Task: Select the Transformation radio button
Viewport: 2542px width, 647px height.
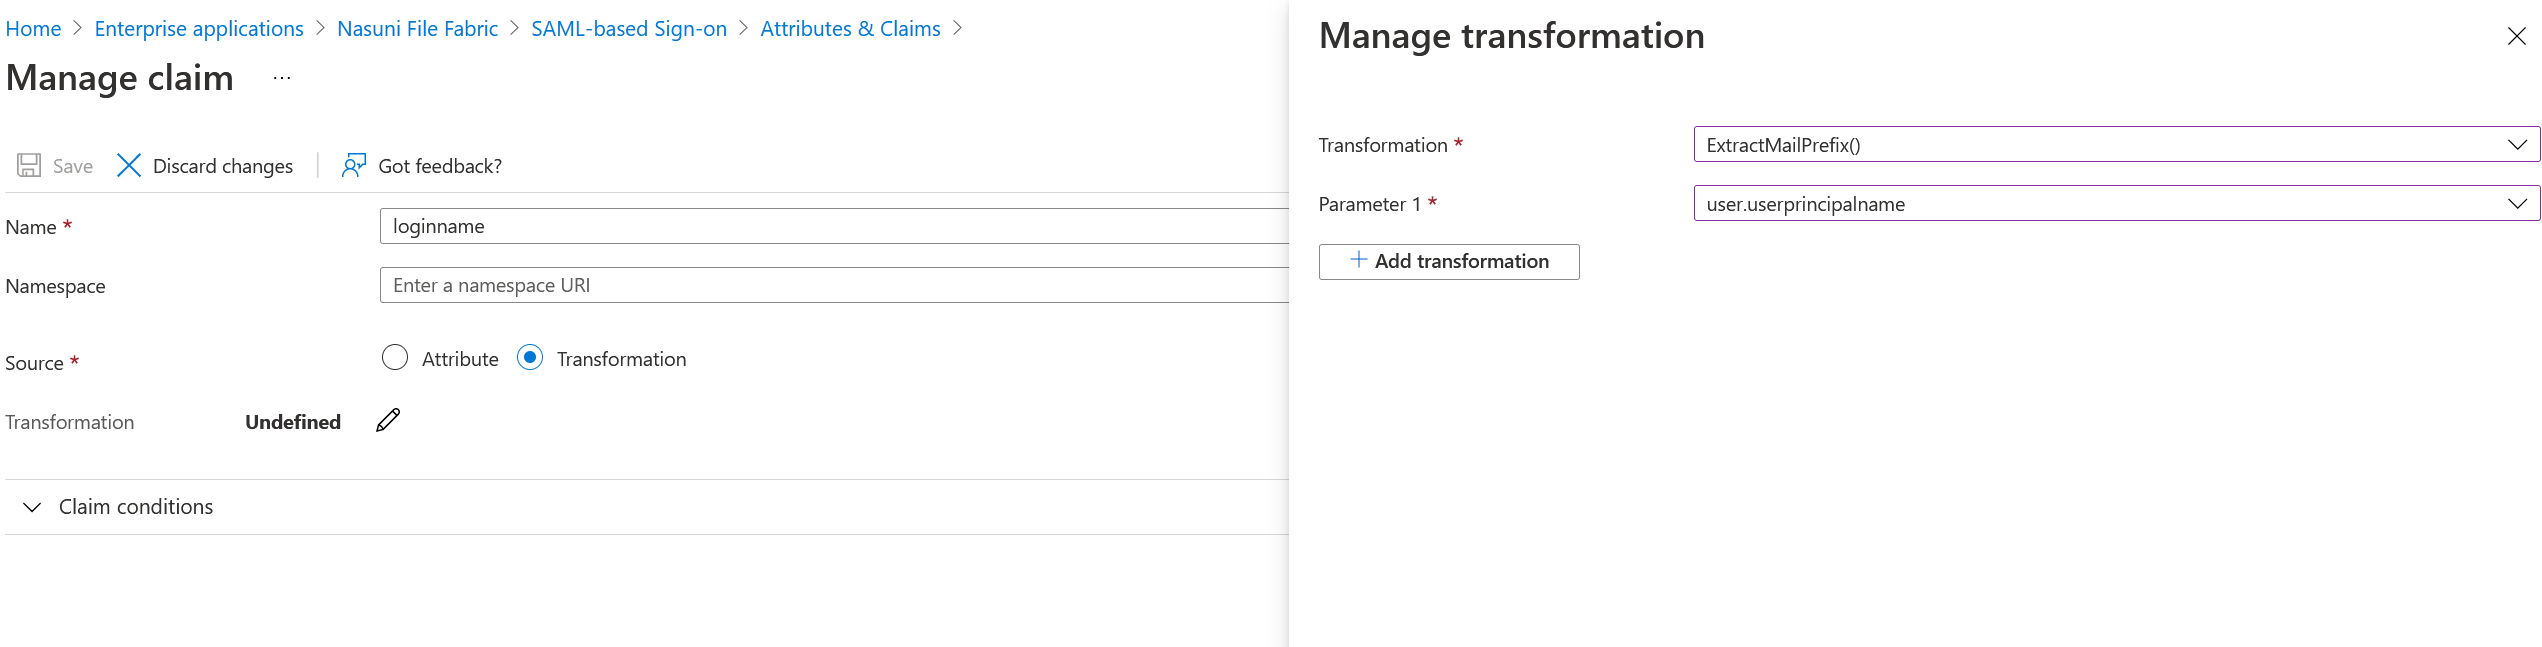Action: pos(530,358)
